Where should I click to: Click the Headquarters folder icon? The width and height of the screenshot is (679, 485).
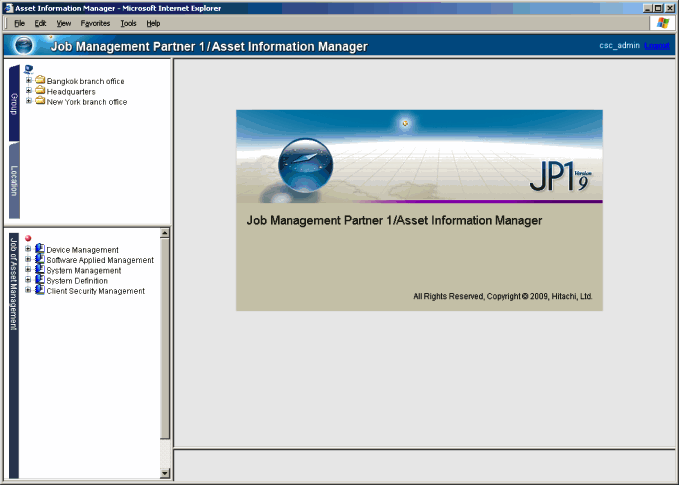(40, 91)
